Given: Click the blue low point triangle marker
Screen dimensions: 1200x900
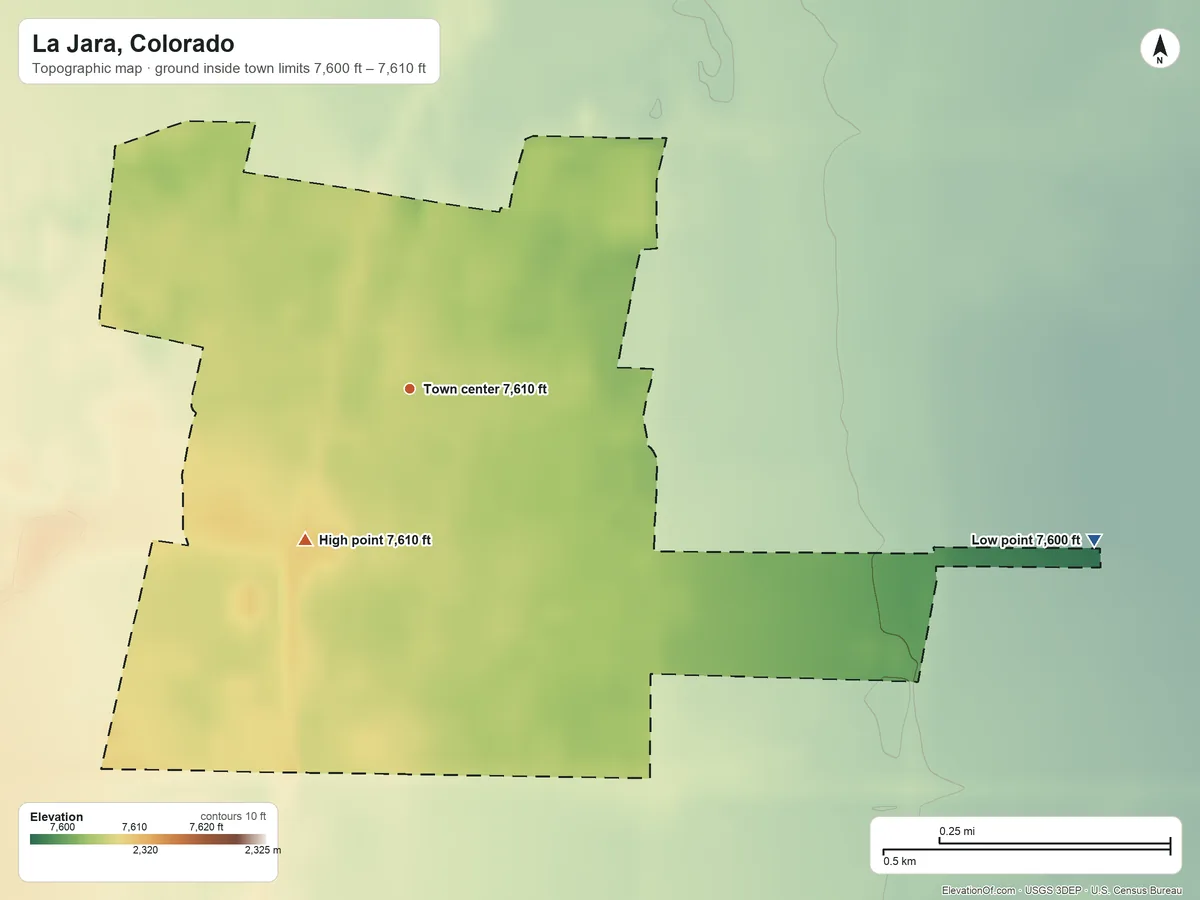Looking at the screenshot, I should tap(1094, 540).
